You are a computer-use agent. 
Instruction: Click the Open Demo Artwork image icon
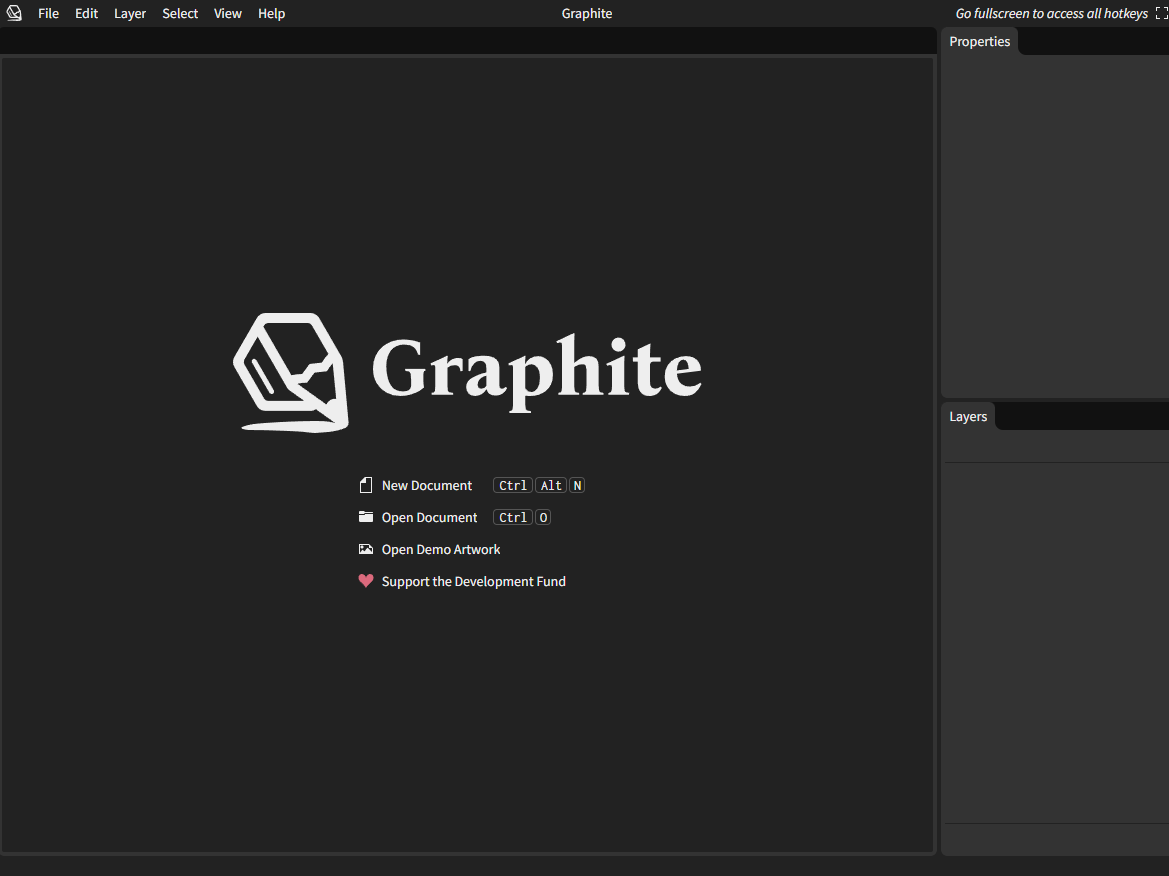(x=365, y=549)
